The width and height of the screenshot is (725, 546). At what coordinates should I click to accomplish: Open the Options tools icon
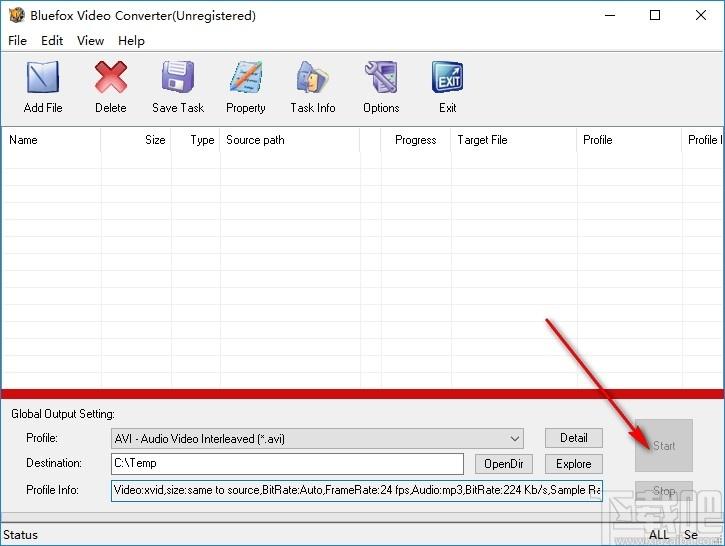381,77
